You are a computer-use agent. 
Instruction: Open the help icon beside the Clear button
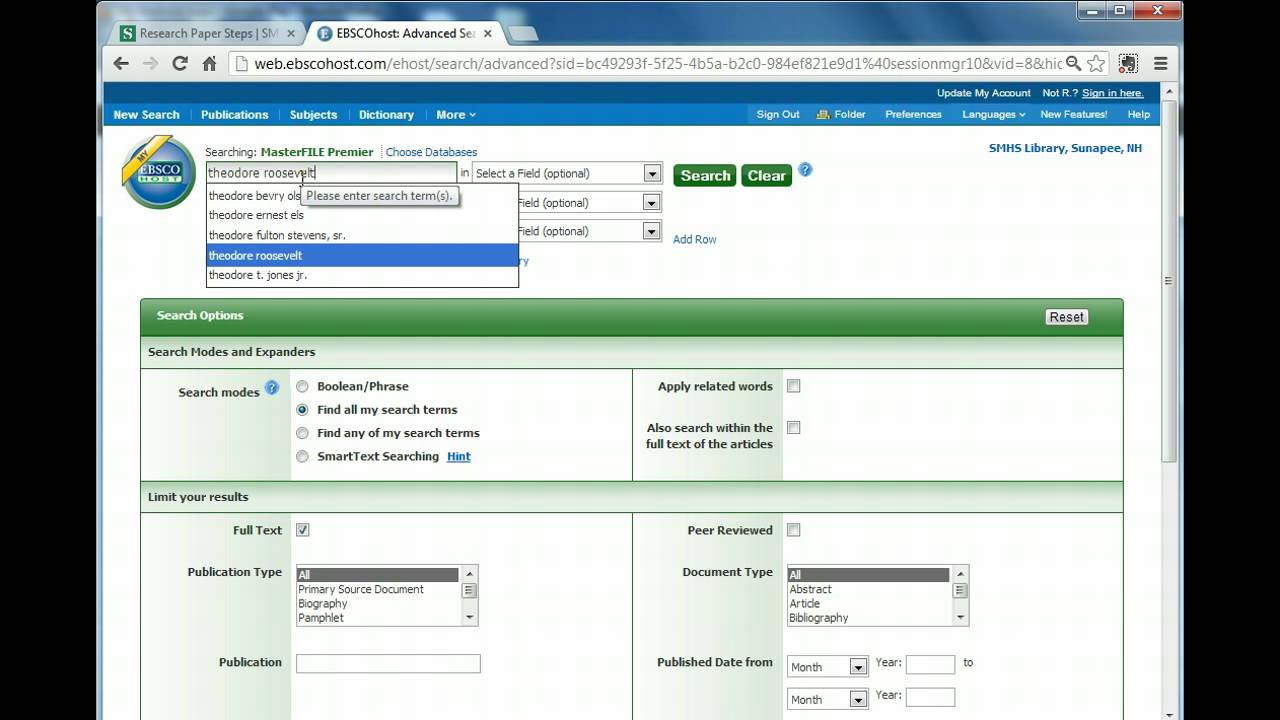coord(805,170)
